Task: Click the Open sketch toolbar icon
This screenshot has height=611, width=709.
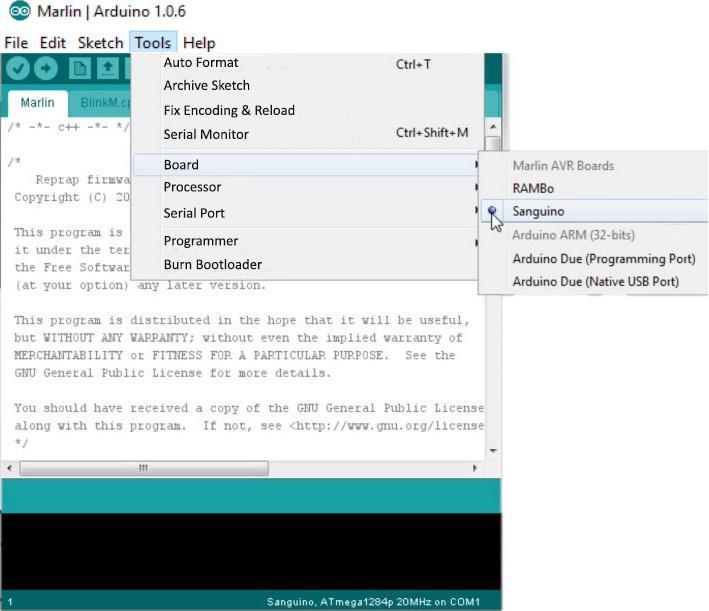Action: point(107,68)
